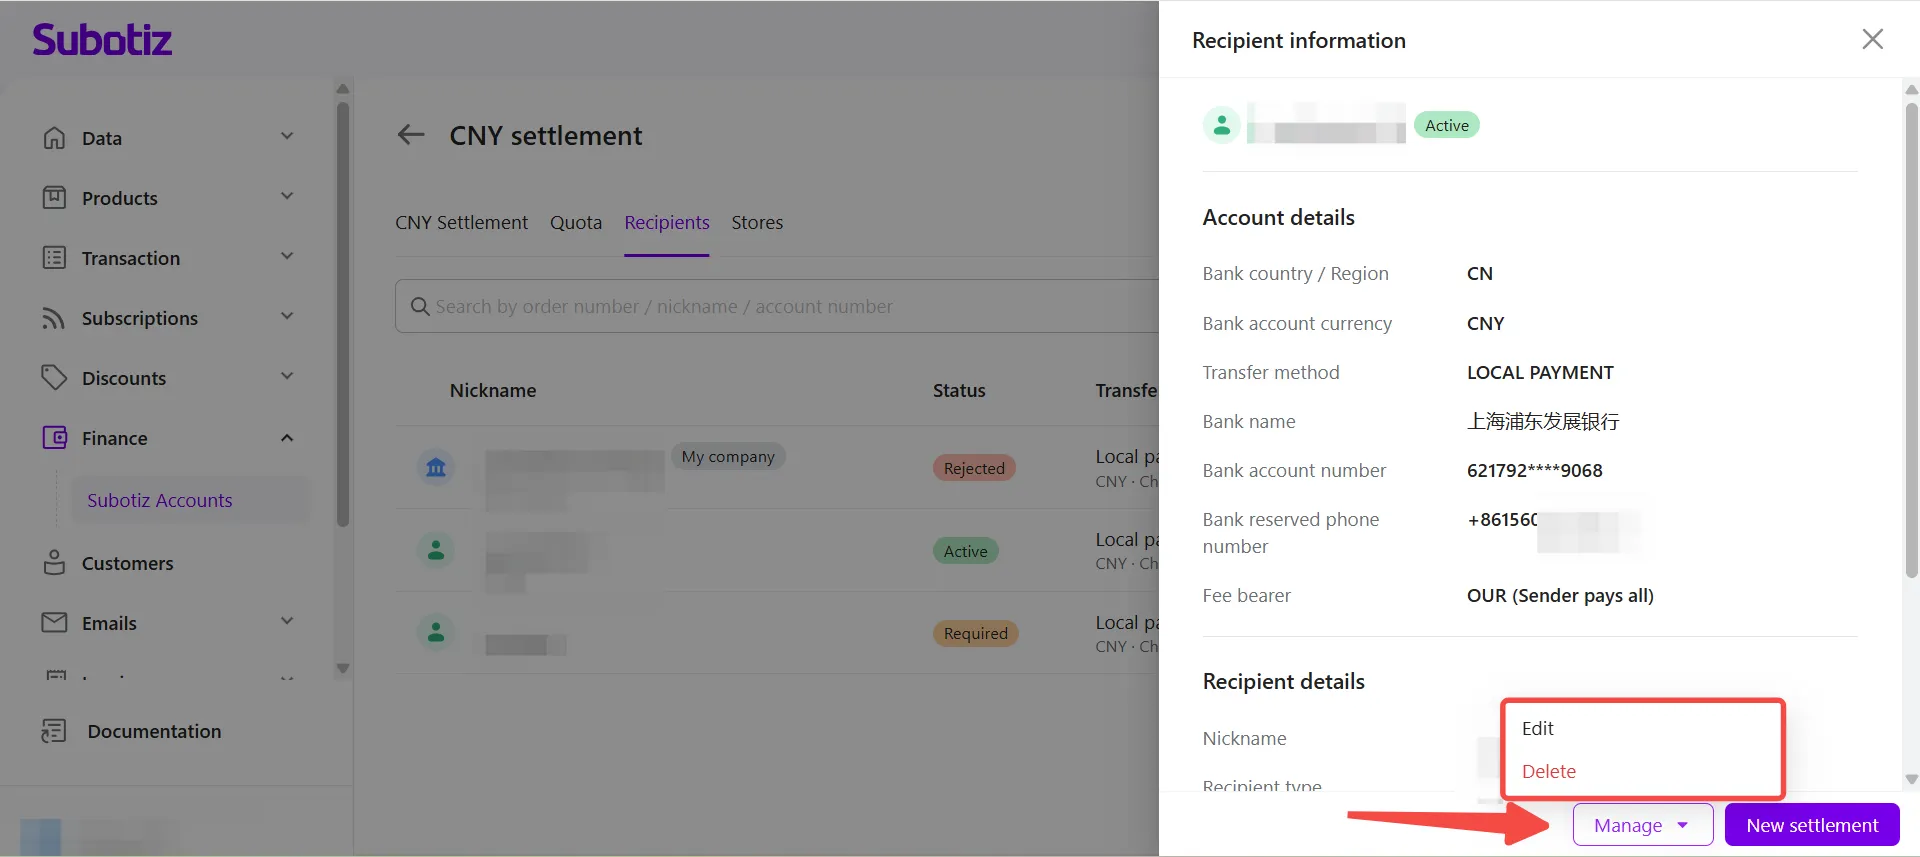Click the Subscriptions feed icon
Viewport: 1920px width, 857px height.
[x=54, y=318]
